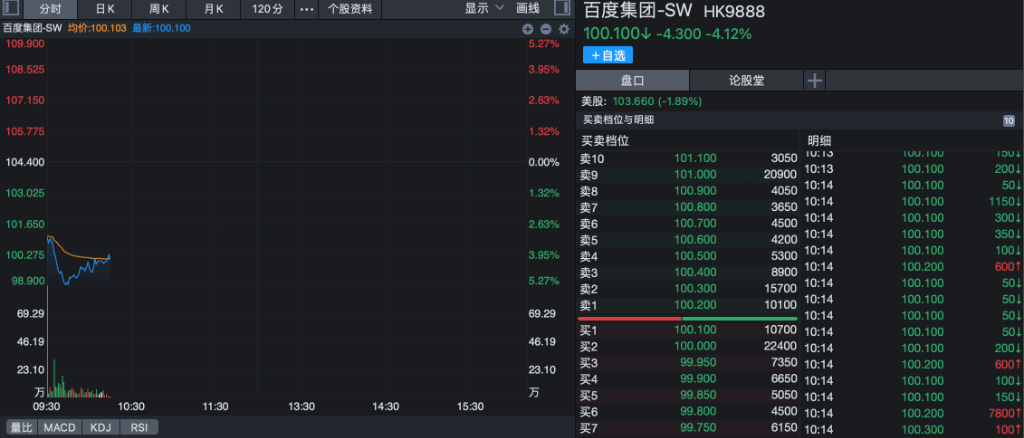The height and width of the screenshot is (438, 1024).
Task: Select the 买3 row at 99.950
Action: (x=688, y=362)
